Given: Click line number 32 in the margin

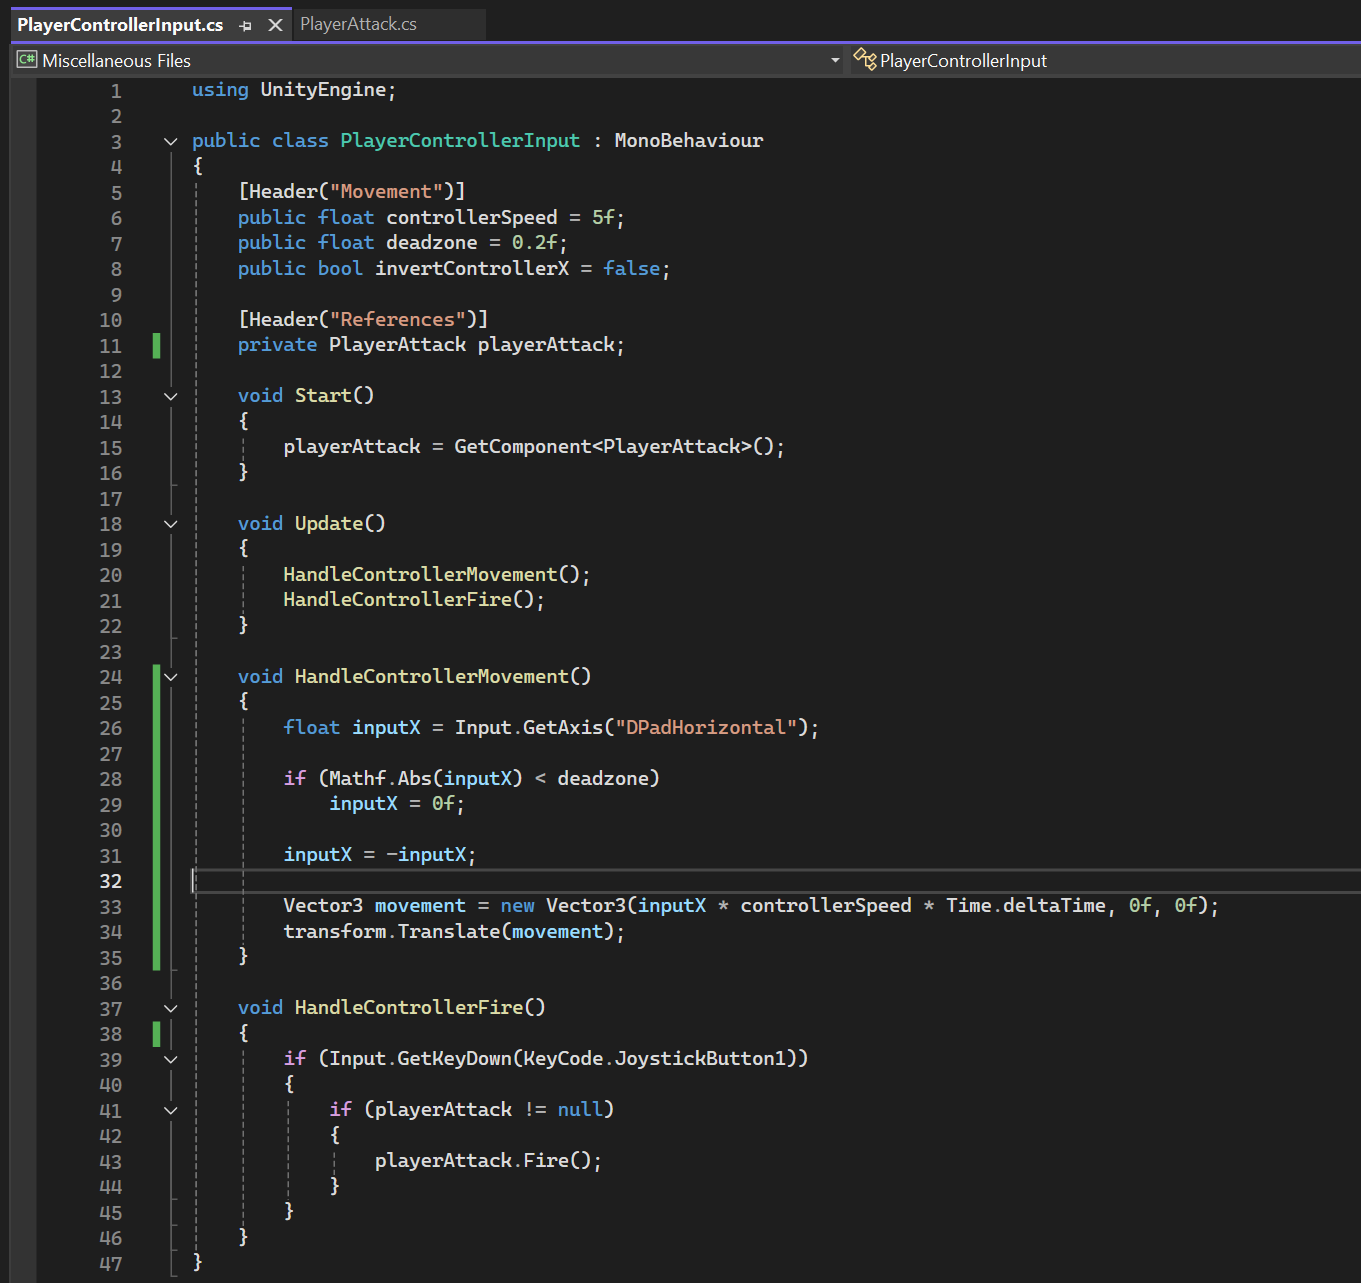Looking at the screenshot, I should (x=111, y=881).
